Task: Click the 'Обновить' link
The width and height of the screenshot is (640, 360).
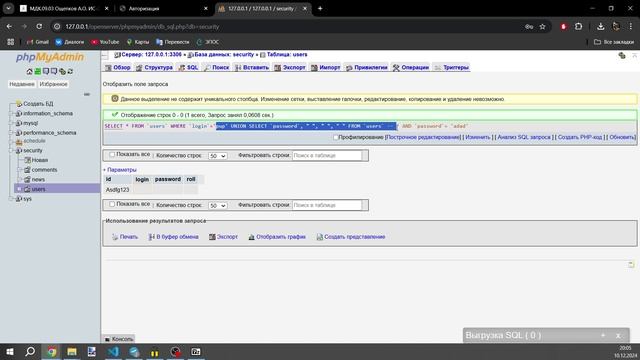Action: 622,138
